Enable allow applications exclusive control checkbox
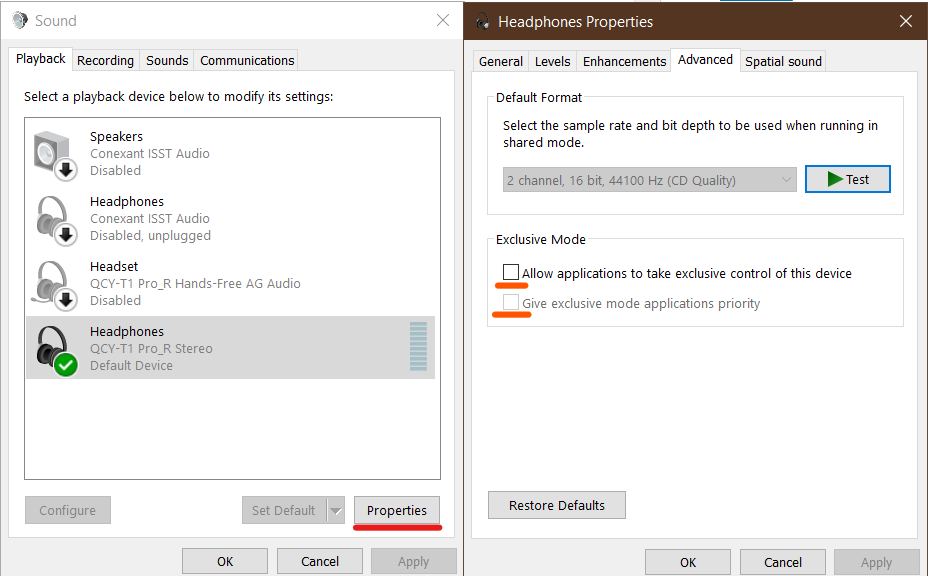This screenshot has height=576, width=928. point(511,273)
